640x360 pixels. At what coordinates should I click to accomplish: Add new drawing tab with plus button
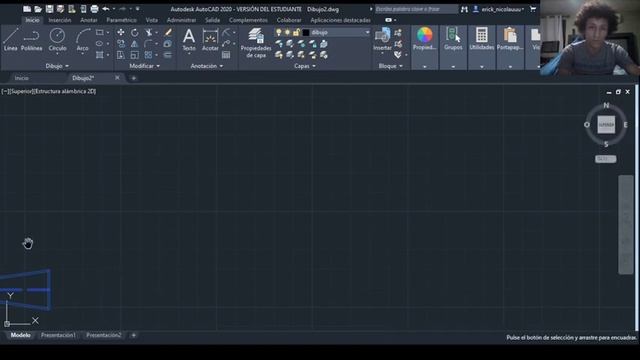point(133,78)
